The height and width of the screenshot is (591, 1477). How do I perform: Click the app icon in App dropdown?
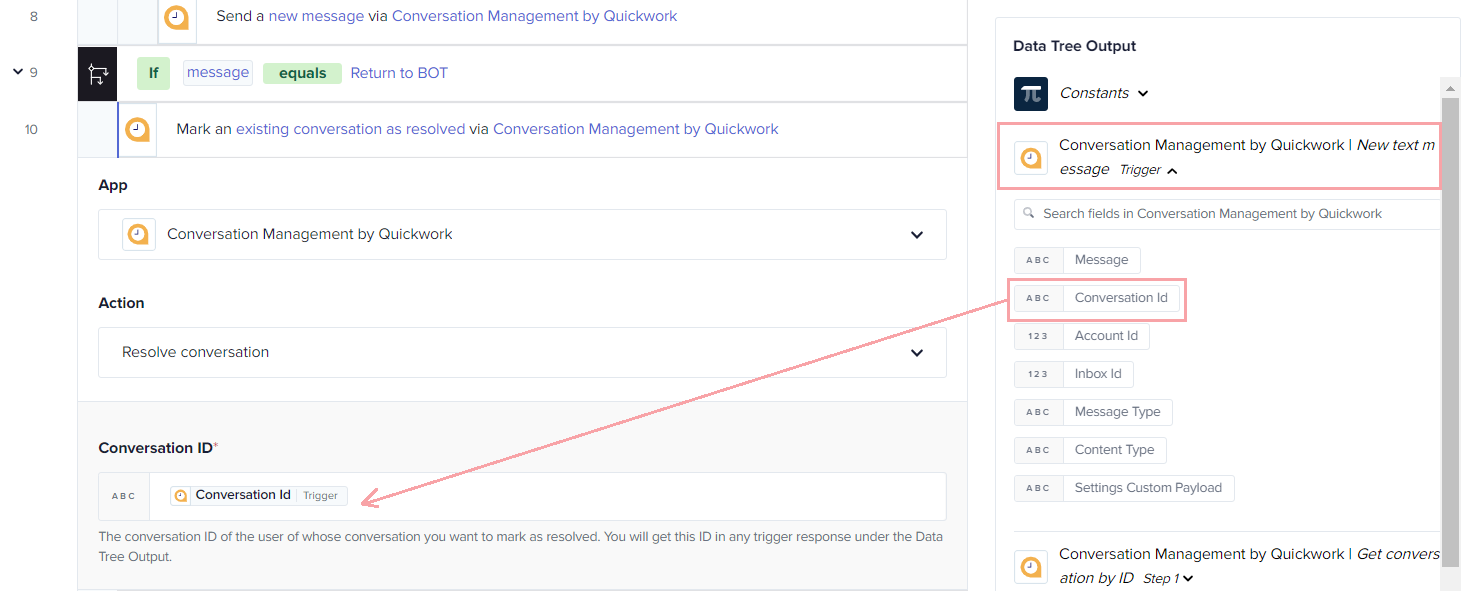coord(138,234)
